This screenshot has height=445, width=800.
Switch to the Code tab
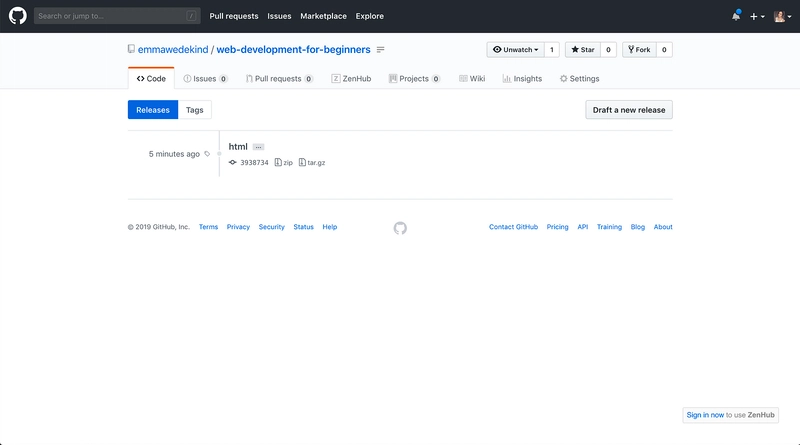(151, 79)
